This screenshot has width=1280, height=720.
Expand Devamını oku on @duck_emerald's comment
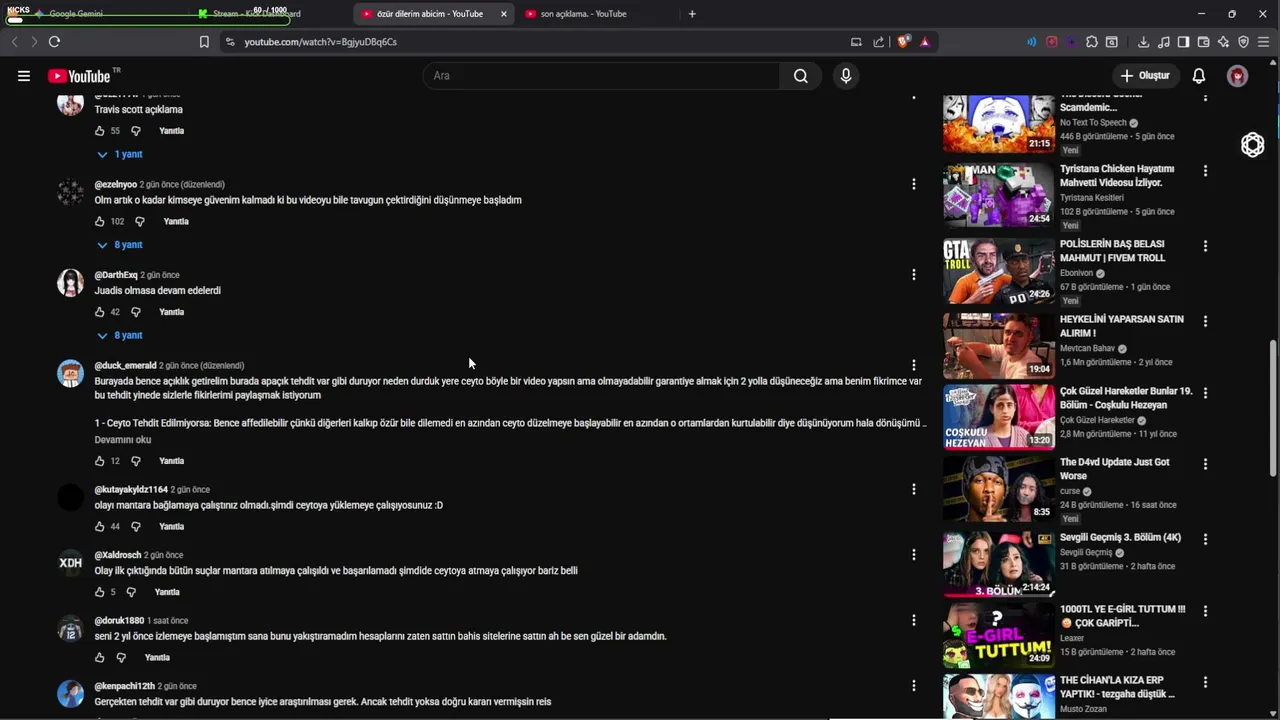[x=123, y=440]
